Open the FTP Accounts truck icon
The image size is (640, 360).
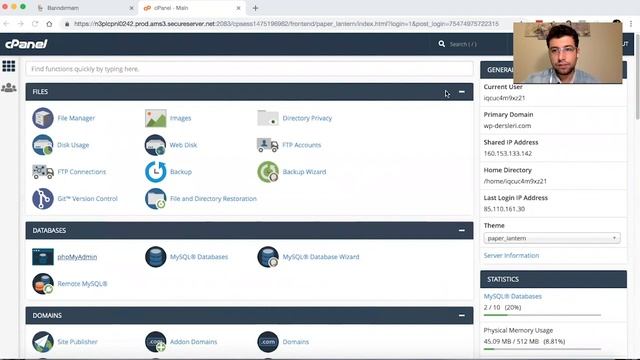click(x=268, y=145)
